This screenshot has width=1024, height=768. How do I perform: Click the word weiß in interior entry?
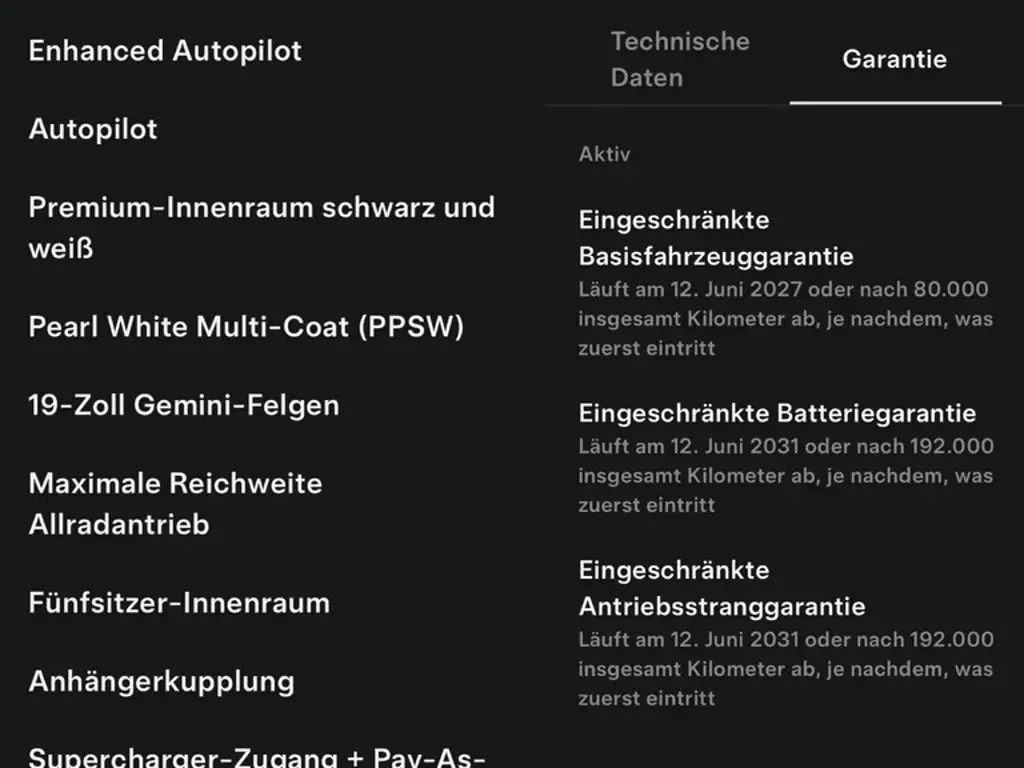click(61, 249)
